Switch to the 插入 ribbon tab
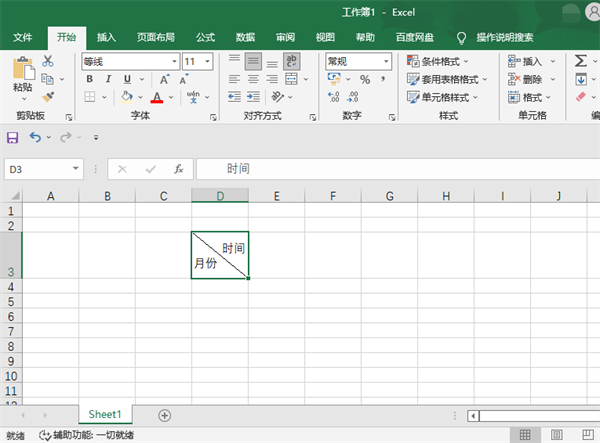Image resolution: width=600 pixels, height=443 pixels. (x=106, y=37)
